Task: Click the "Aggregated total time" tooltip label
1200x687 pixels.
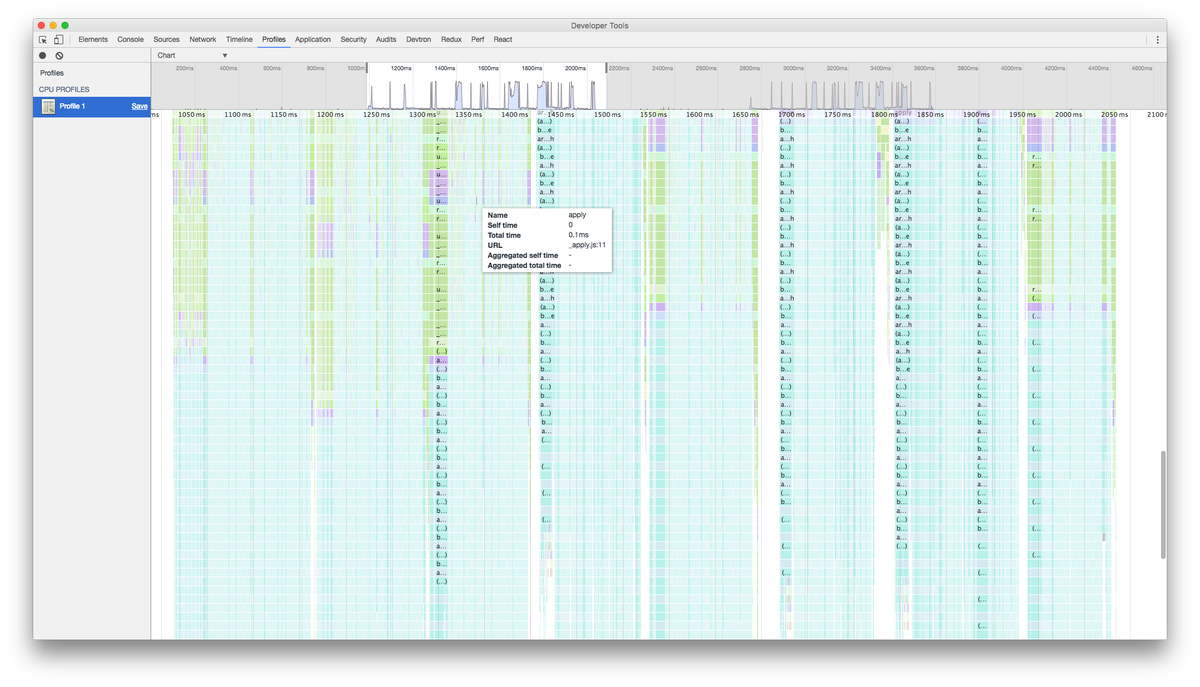Action: tap(524, 265)
